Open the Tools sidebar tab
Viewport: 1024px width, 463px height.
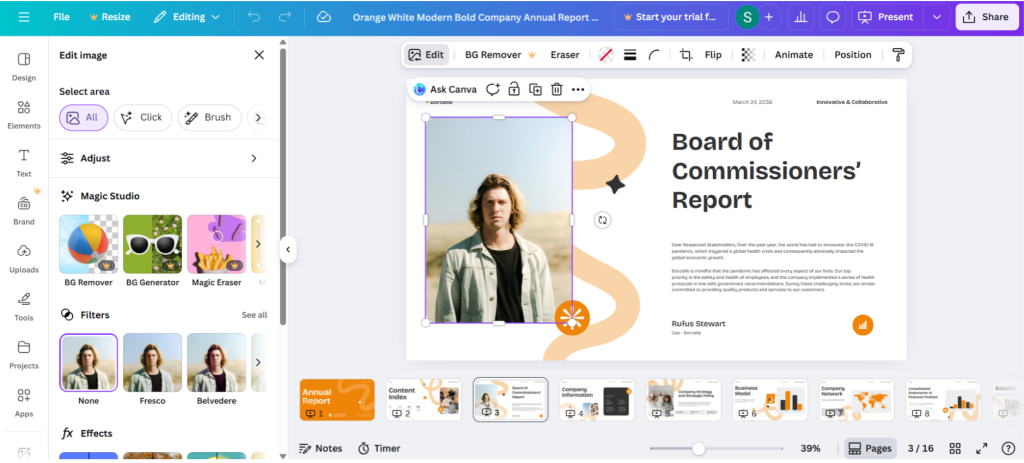24,307
